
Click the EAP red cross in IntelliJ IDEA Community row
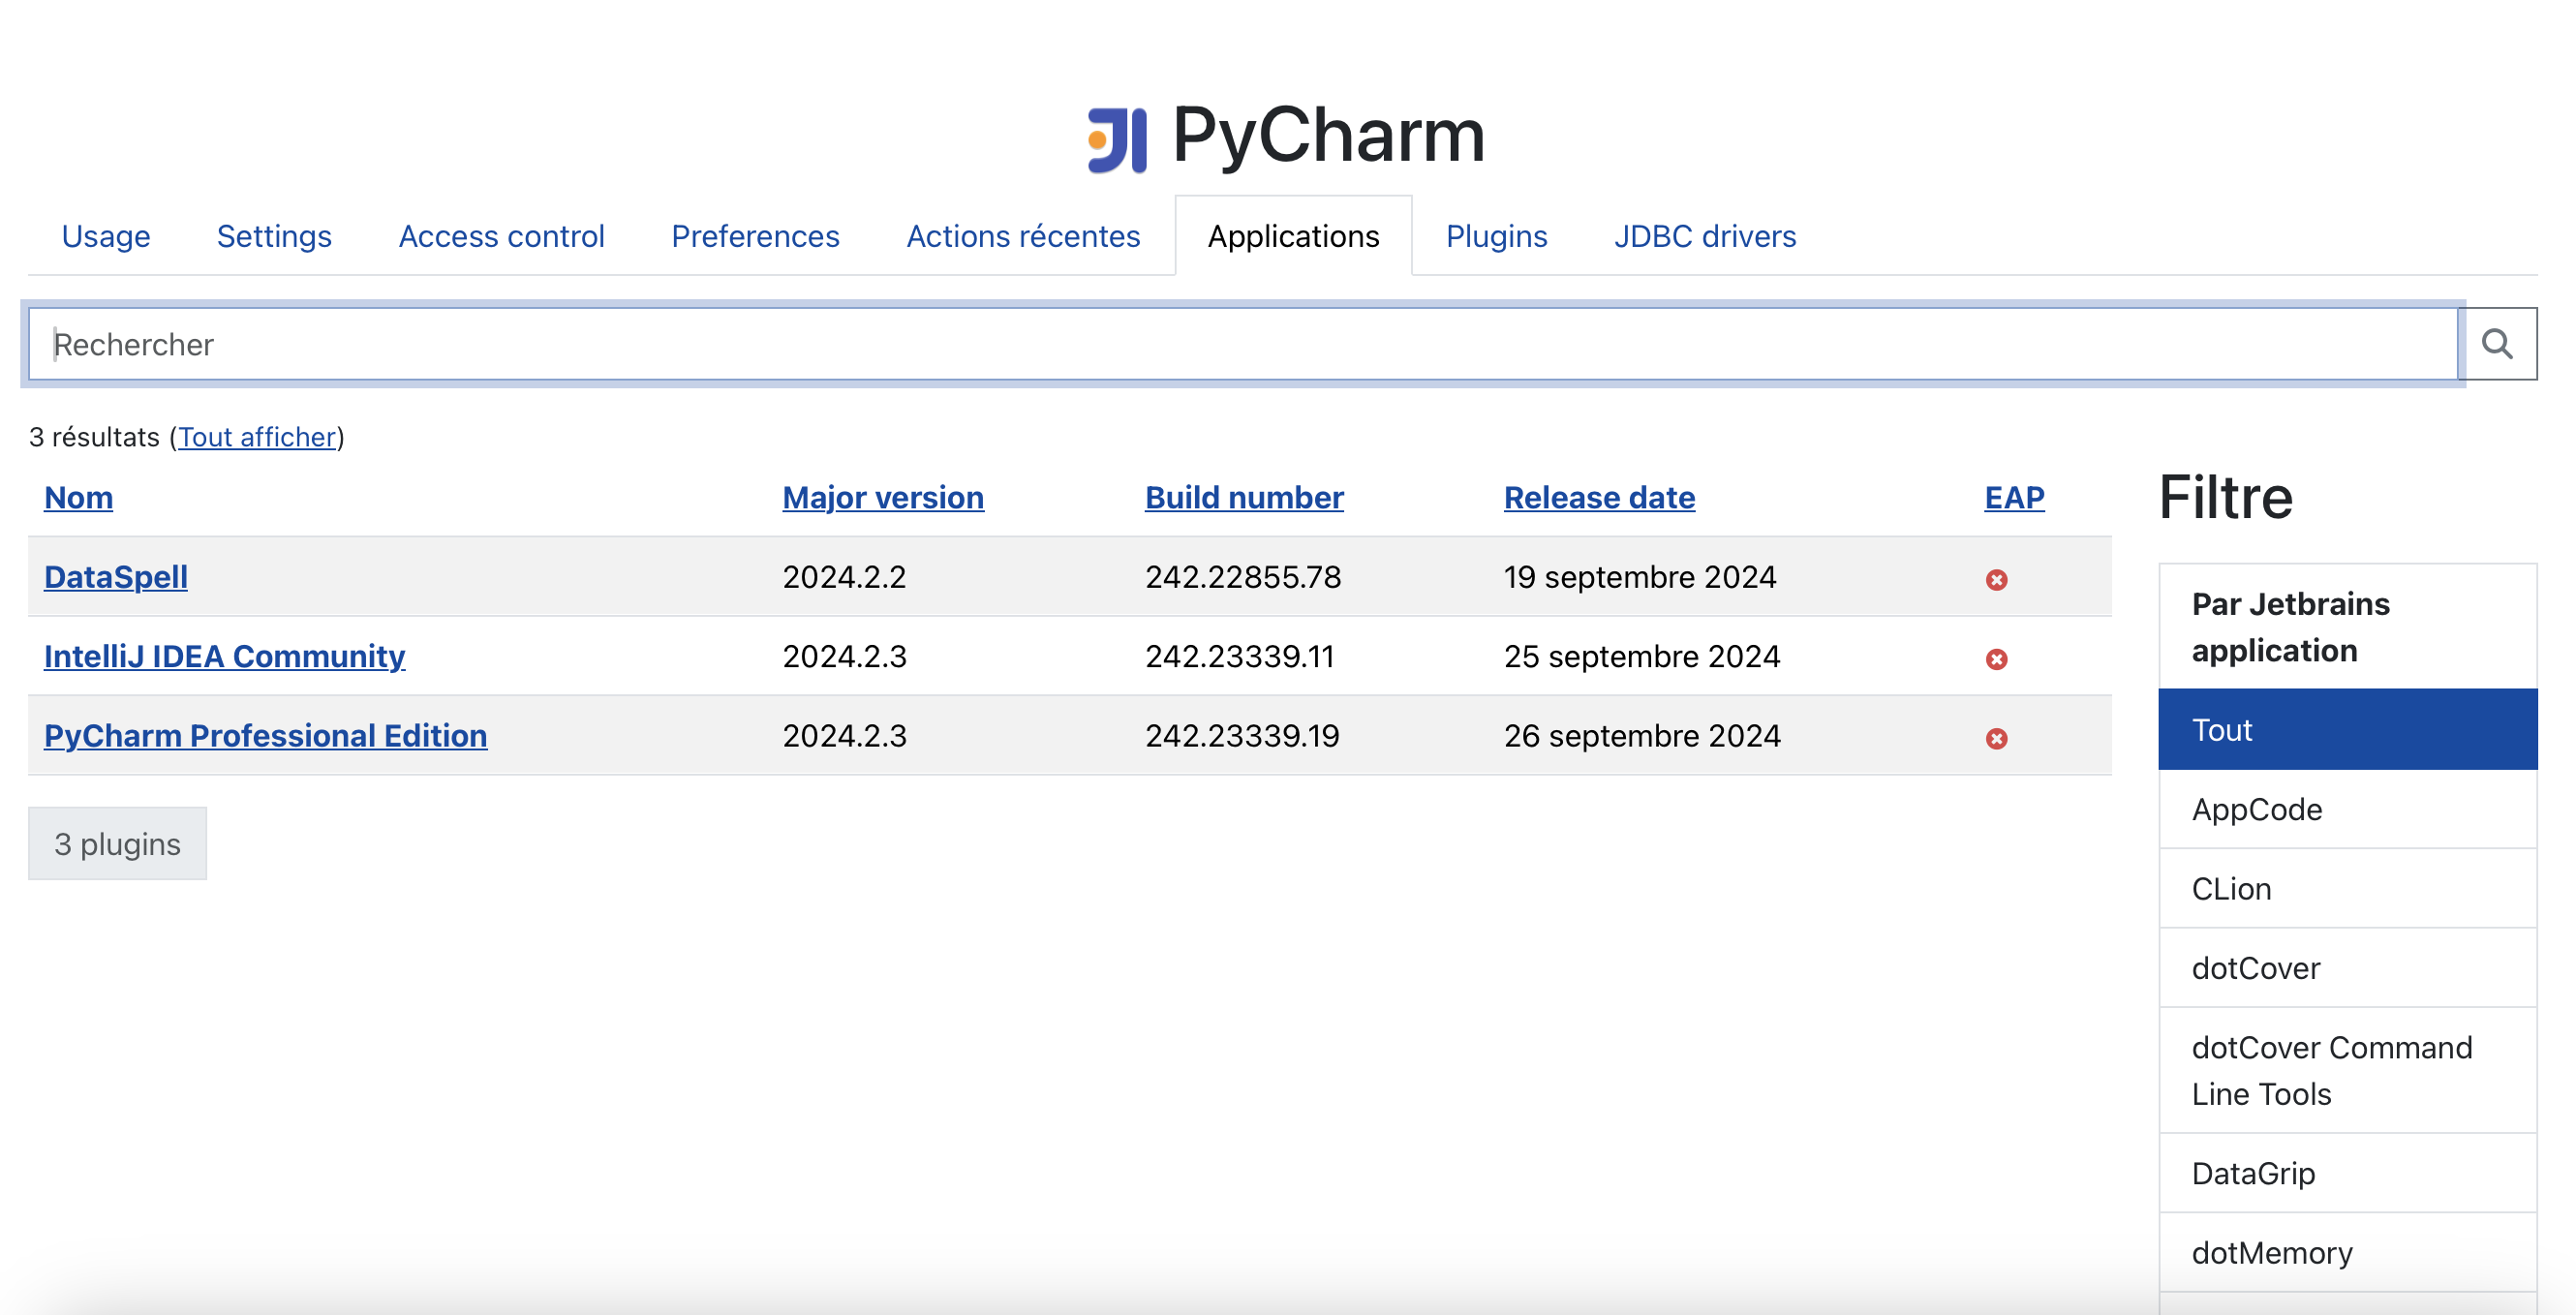(1996, 659)
